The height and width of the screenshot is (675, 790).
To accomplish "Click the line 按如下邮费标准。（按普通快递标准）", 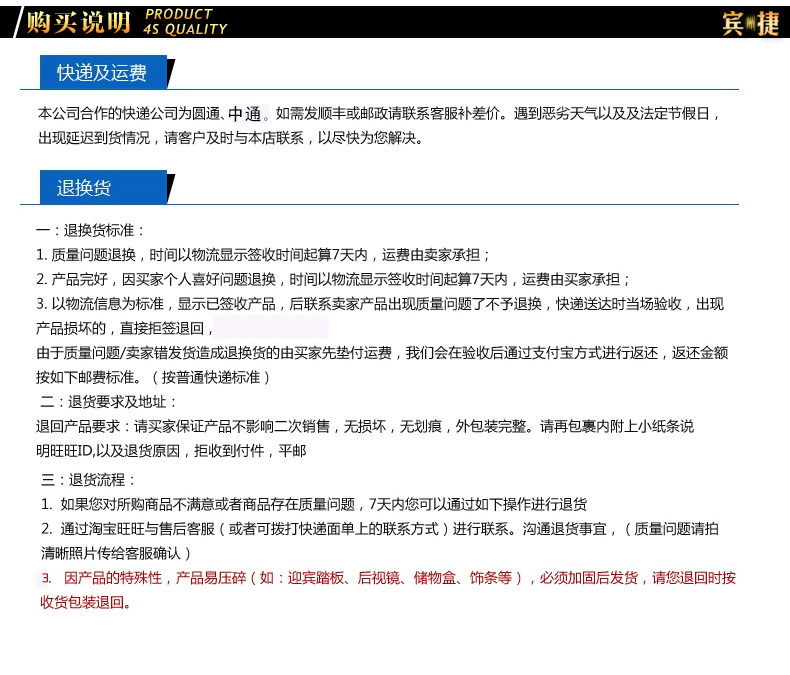I will point(153,377).
